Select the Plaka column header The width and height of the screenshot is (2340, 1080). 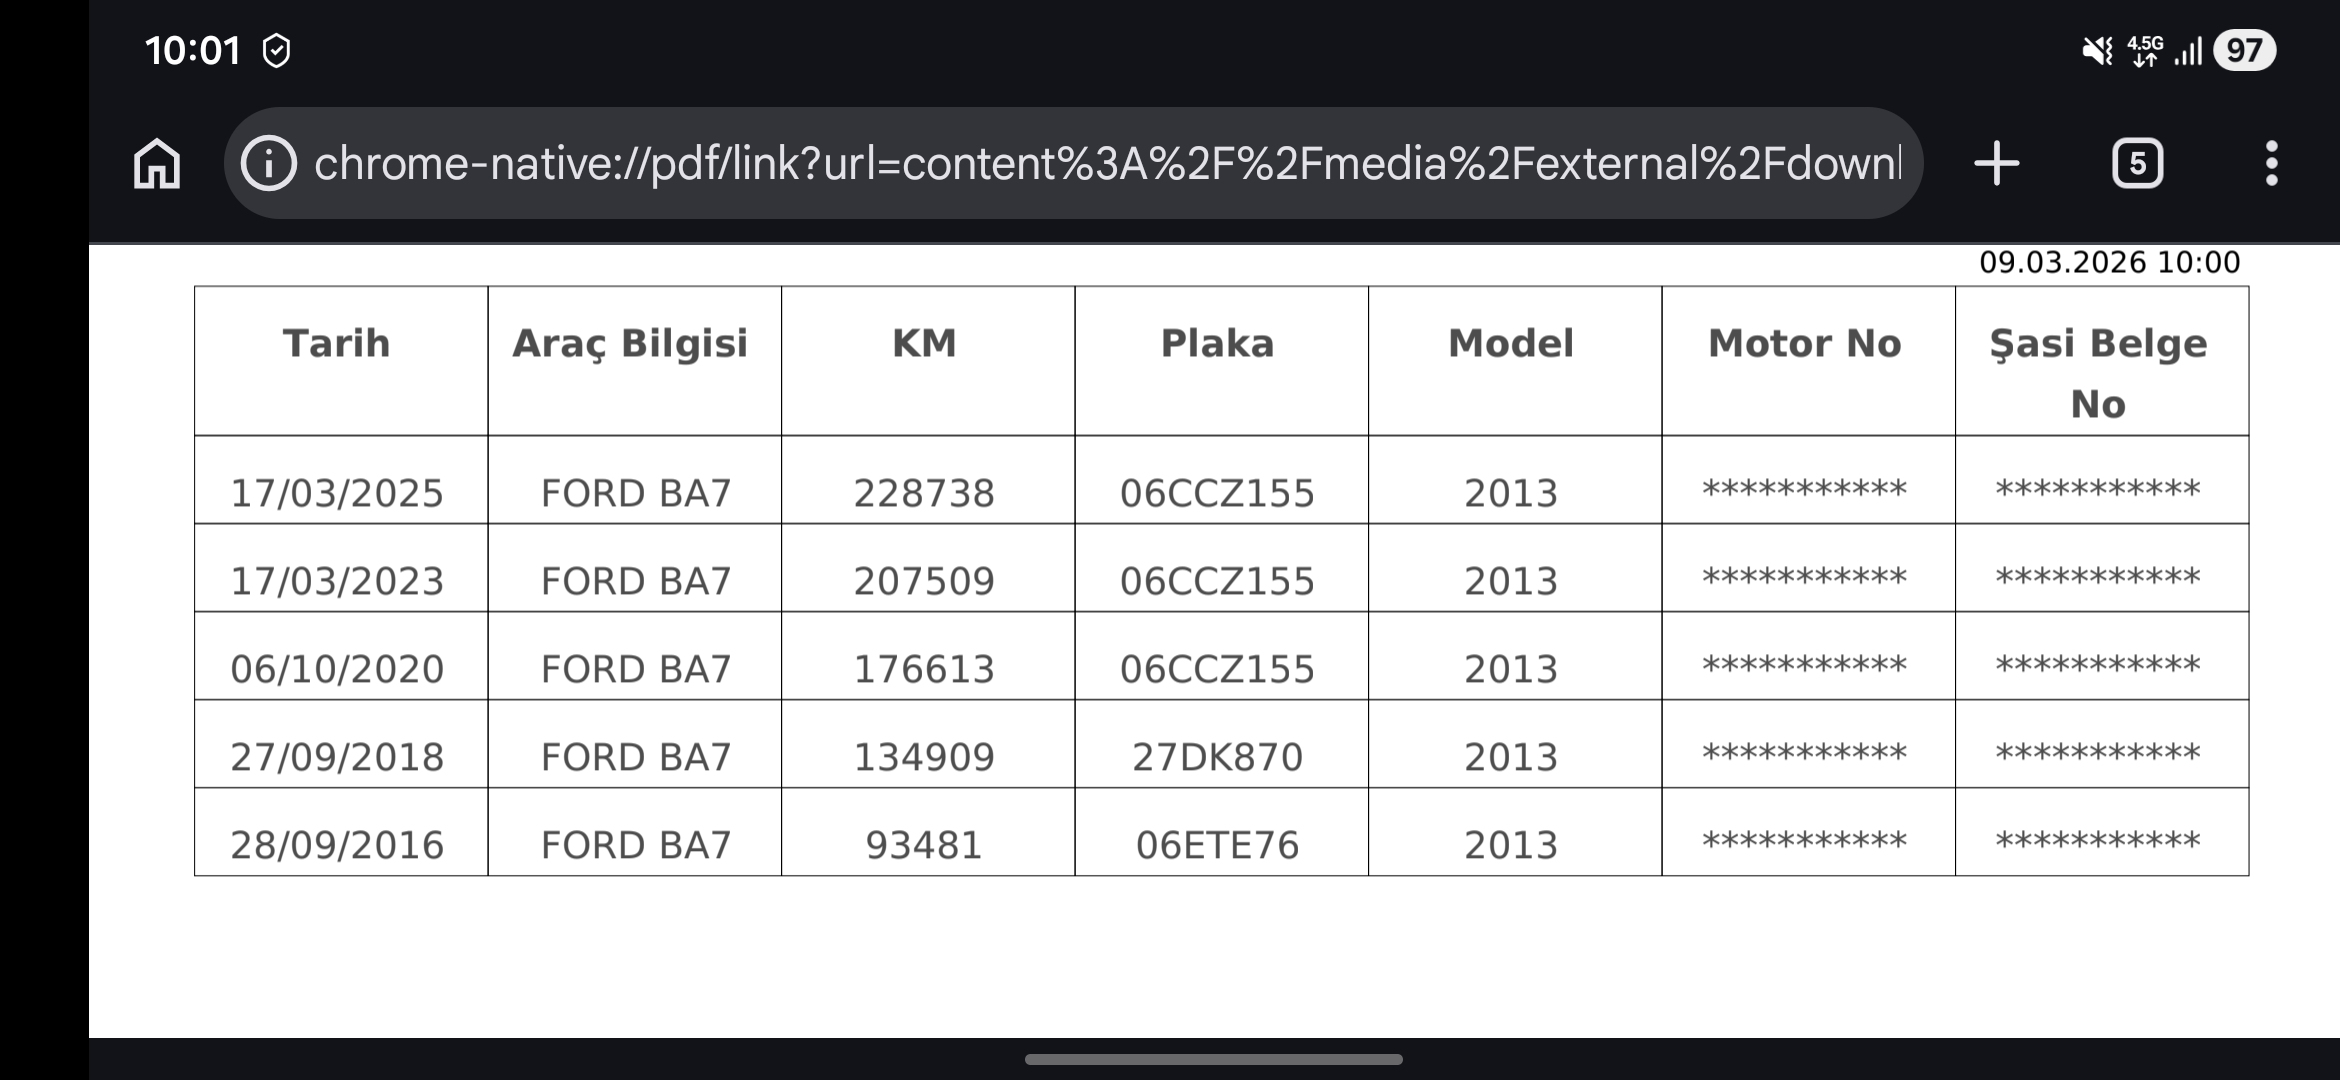(x=1217, y=344)
